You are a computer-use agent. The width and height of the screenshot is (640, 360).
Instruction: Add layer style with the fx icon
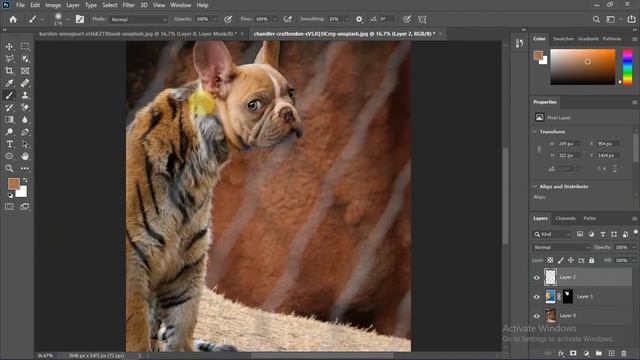(x=561, y=353)
